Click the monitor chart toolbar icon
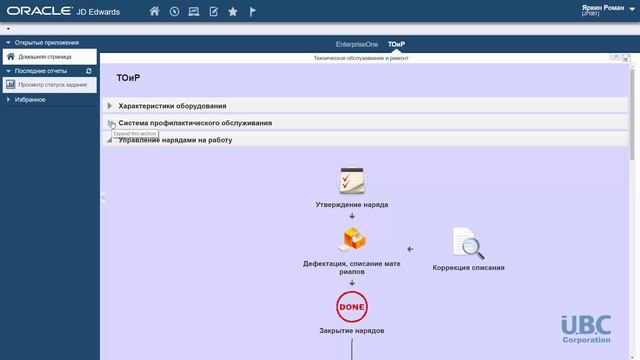 point(194,12)
